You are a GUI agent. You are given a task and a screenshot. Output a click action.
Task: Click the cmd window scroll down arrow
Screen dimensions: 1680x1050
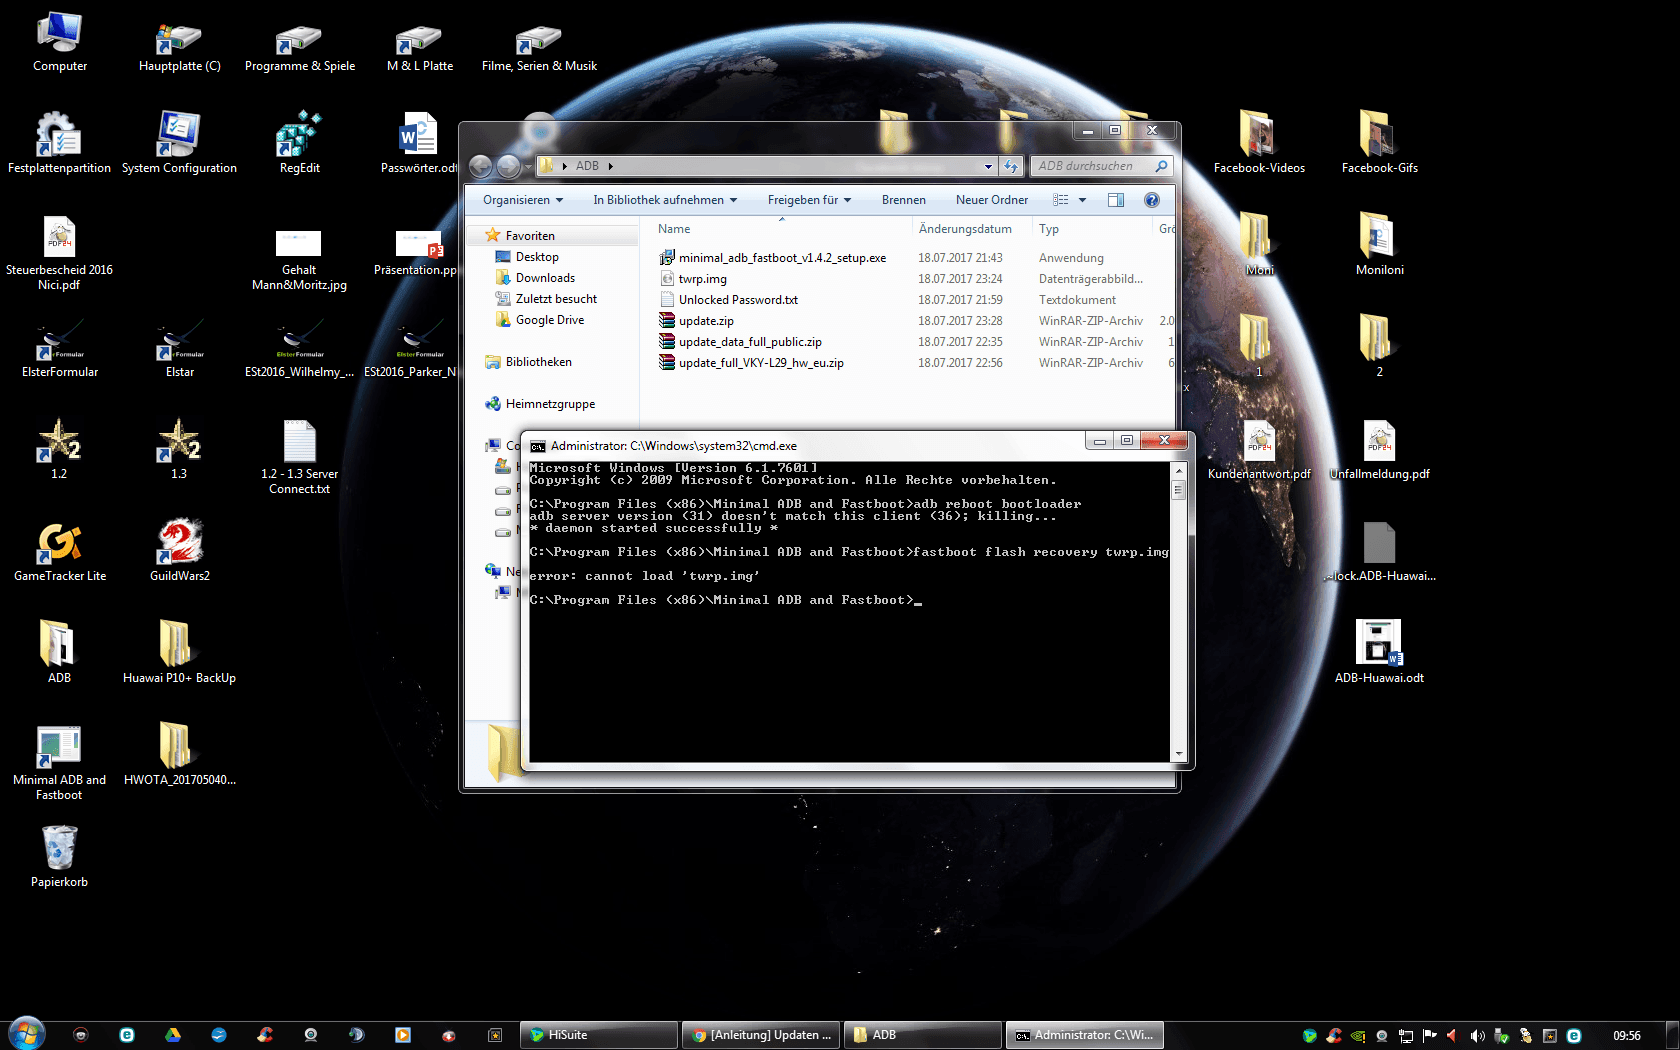pyautogui.click(x=1179, y=754)
